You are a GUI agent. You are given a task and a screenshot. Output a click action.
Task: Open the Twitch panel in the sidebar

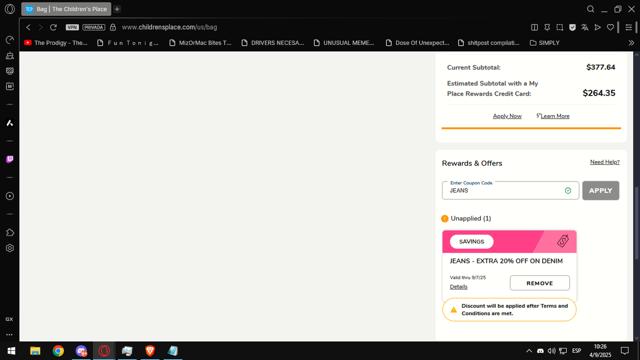[10, 159]
